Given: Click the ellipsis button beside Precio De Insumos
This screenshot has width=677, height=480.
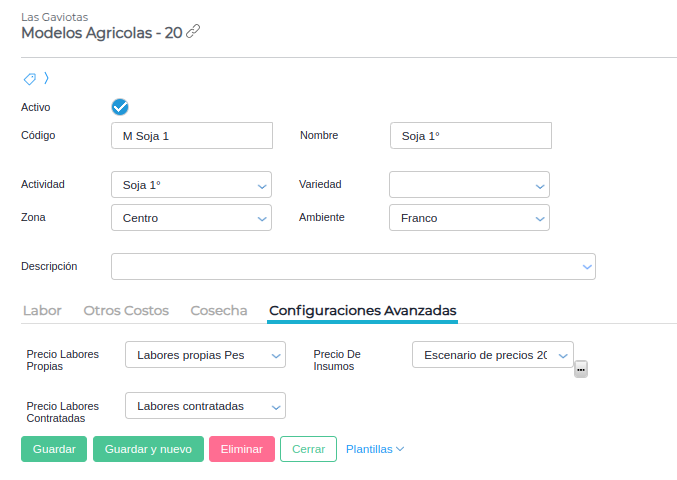Looking at the screenshot, I should click(581, 369).
